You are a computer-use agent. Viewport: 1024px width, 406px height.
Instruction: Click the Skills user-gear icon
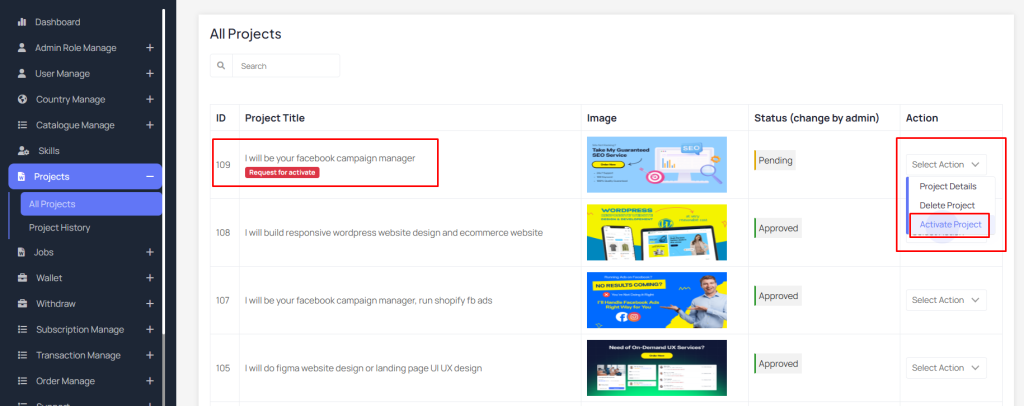click(x=24, y=151)
